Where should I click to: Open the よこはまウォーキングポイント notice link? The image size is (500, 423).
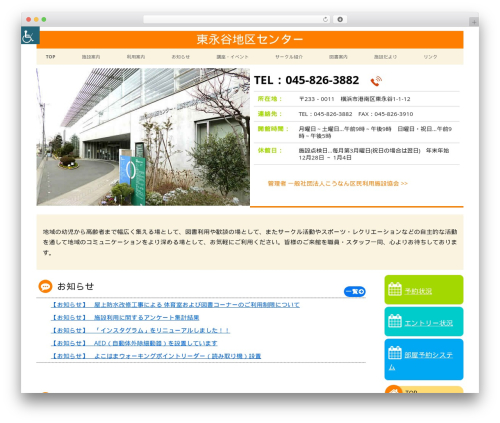point(156,356)
